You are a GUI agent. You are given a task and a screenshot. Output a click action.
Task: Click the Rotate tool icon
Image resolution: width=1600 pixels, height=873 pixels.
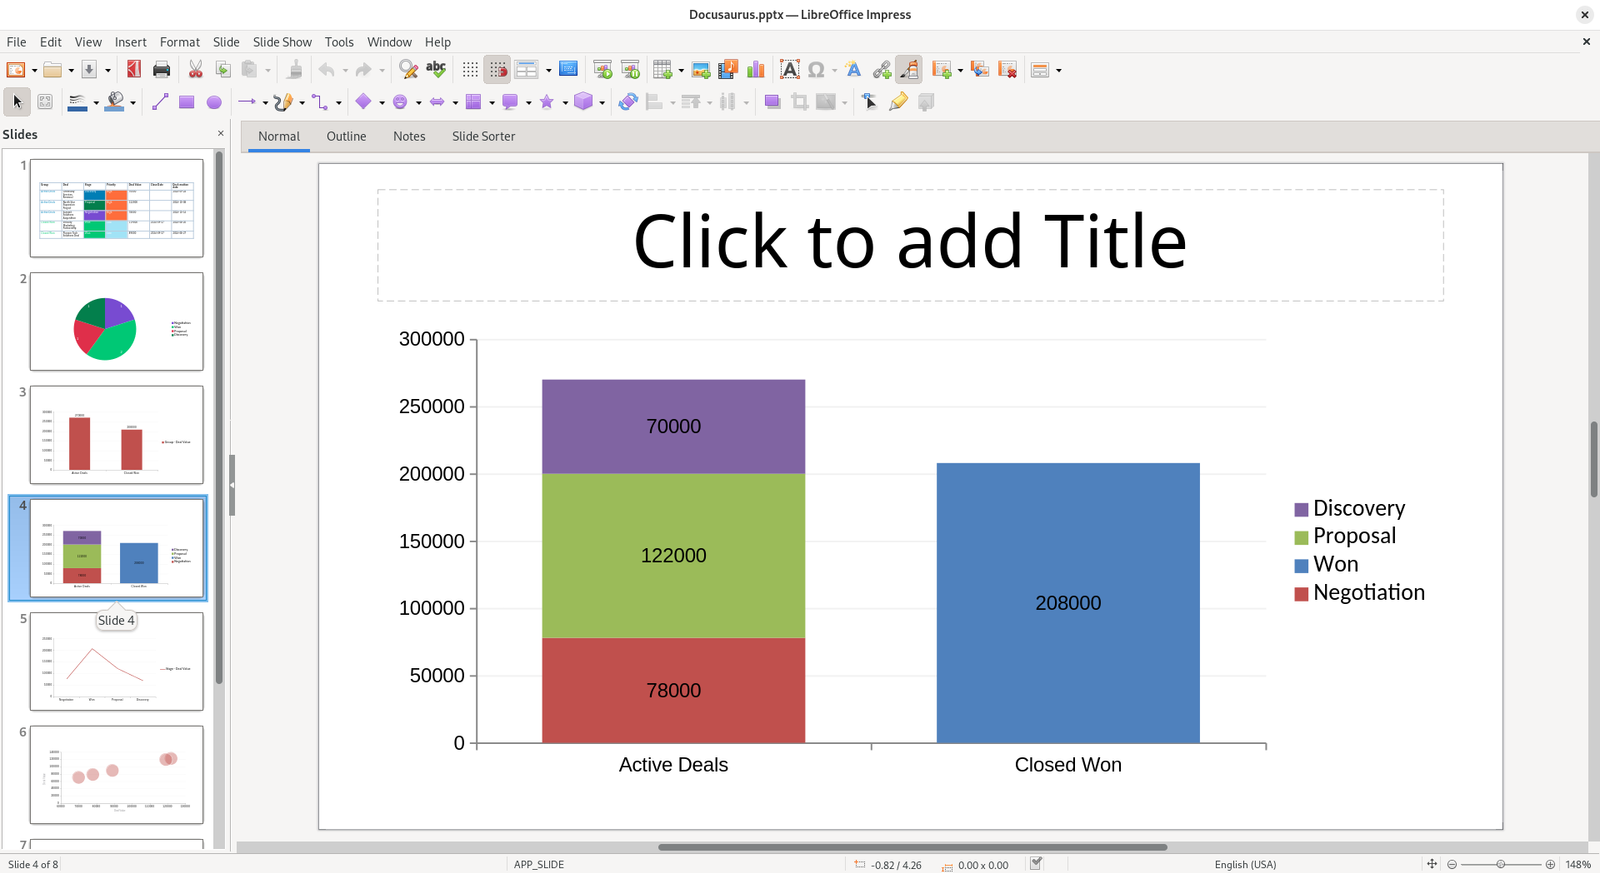pos(628,102)
